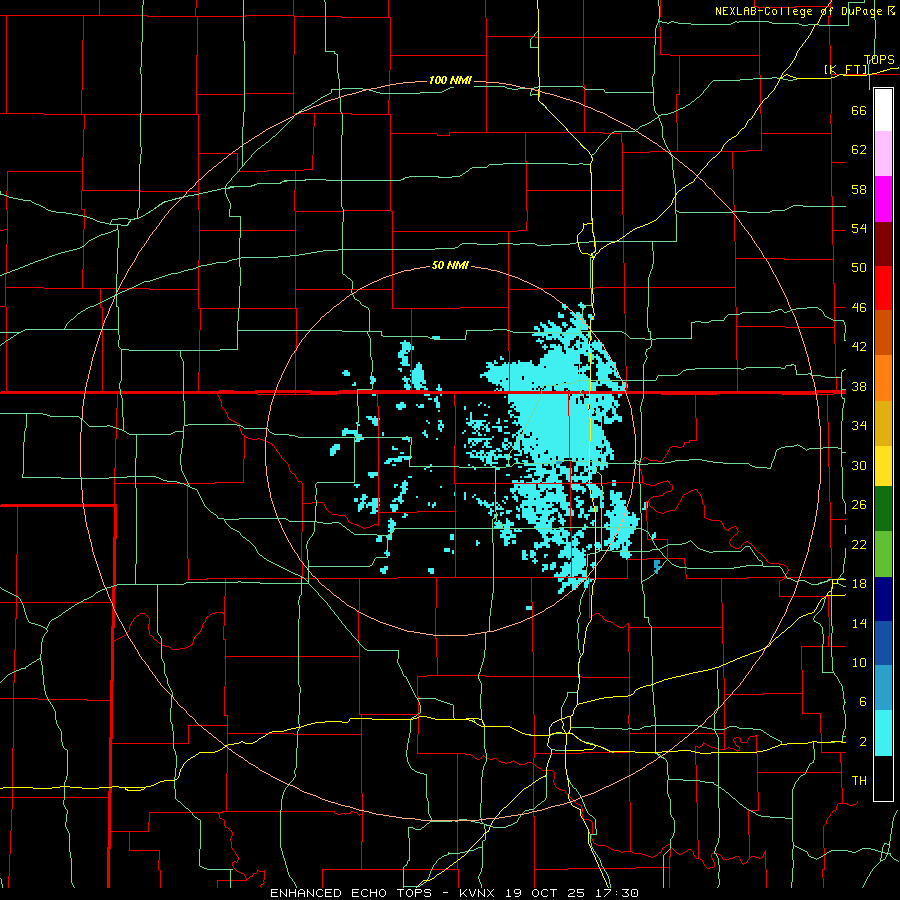Click legend value 46
The height and width of the screenshot is (900, 900).
pyautogui.click(x=859, y=308)
